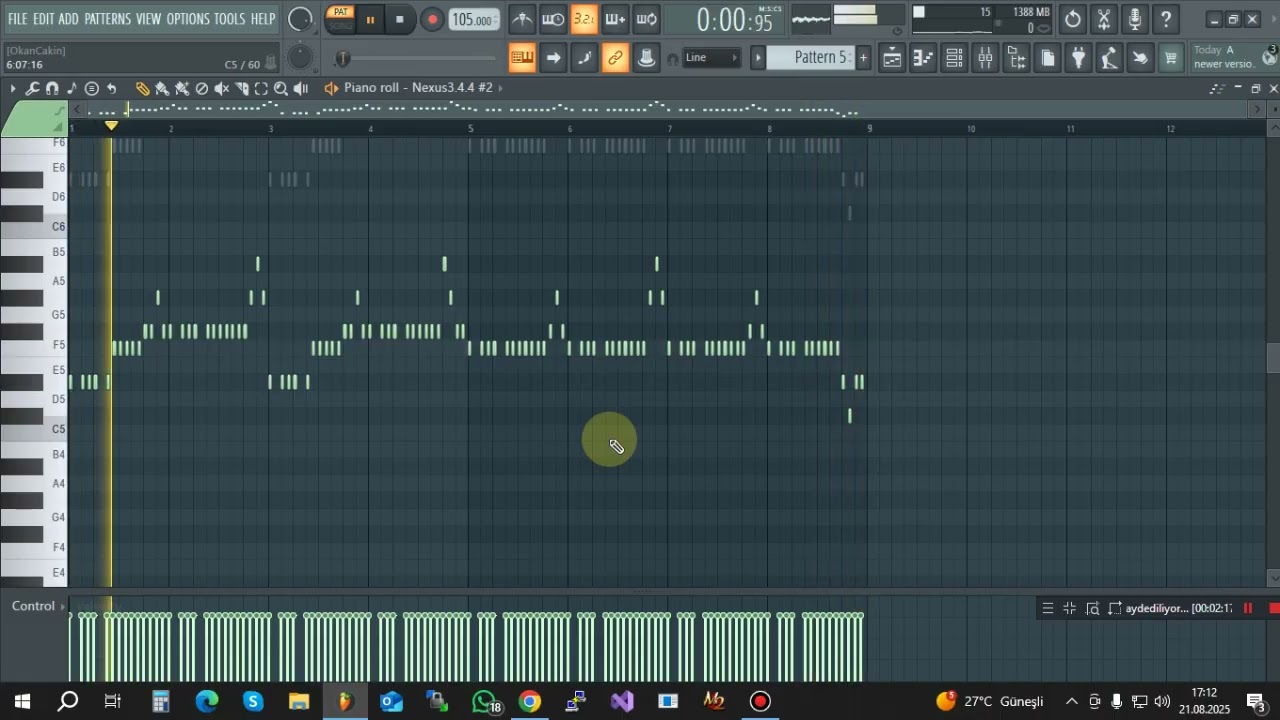1280x720 pixels.
Task: Add a new pattern with plus button
Action: click(x=864, y=58)
